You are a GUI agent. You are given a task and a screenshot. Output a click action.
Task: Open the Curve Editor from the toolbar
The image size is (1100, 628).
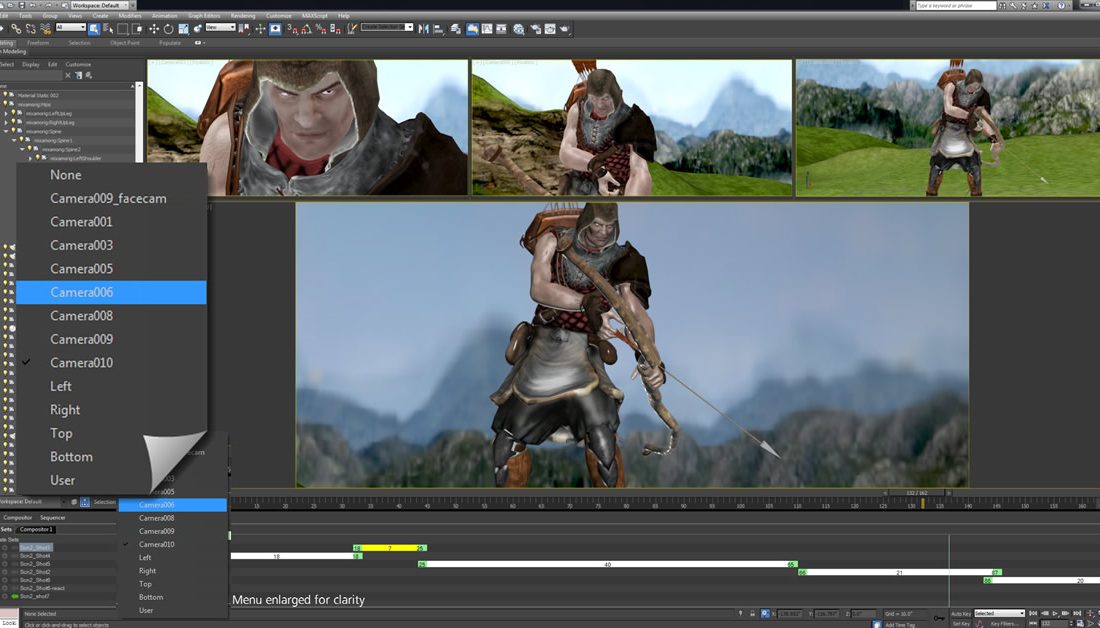[x=488, y=29]
